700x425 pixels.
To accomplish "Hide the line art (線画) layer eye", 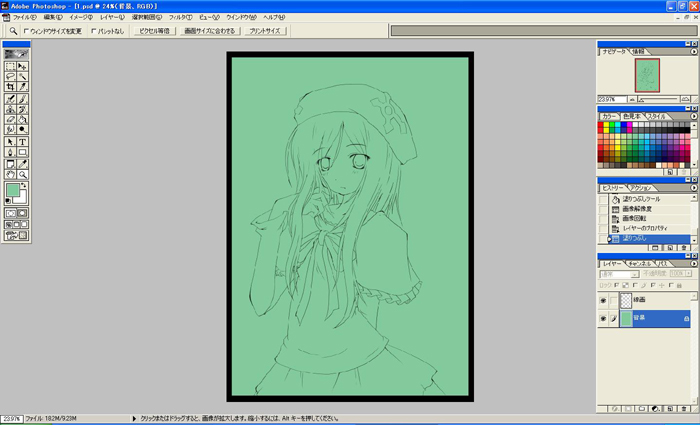I will [x=603, y=300].
